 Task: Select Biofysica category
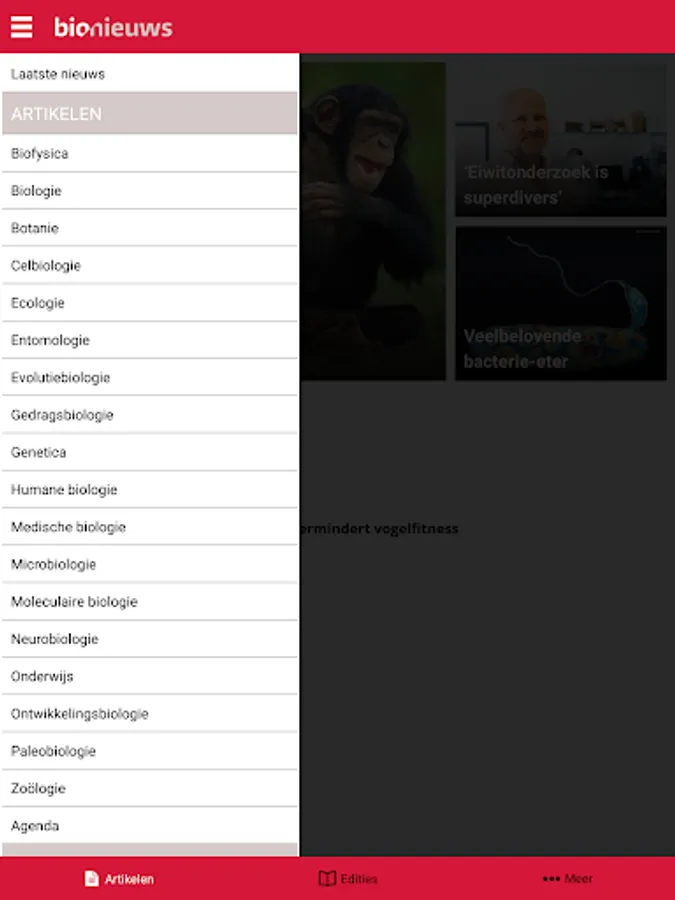pyautogui.click(x=150, y=153)
